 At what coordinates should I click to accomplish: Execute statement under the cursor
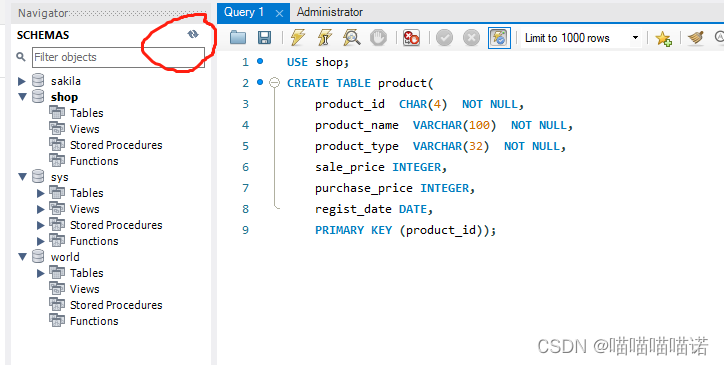pyautogui.click(x=325, y=37)
